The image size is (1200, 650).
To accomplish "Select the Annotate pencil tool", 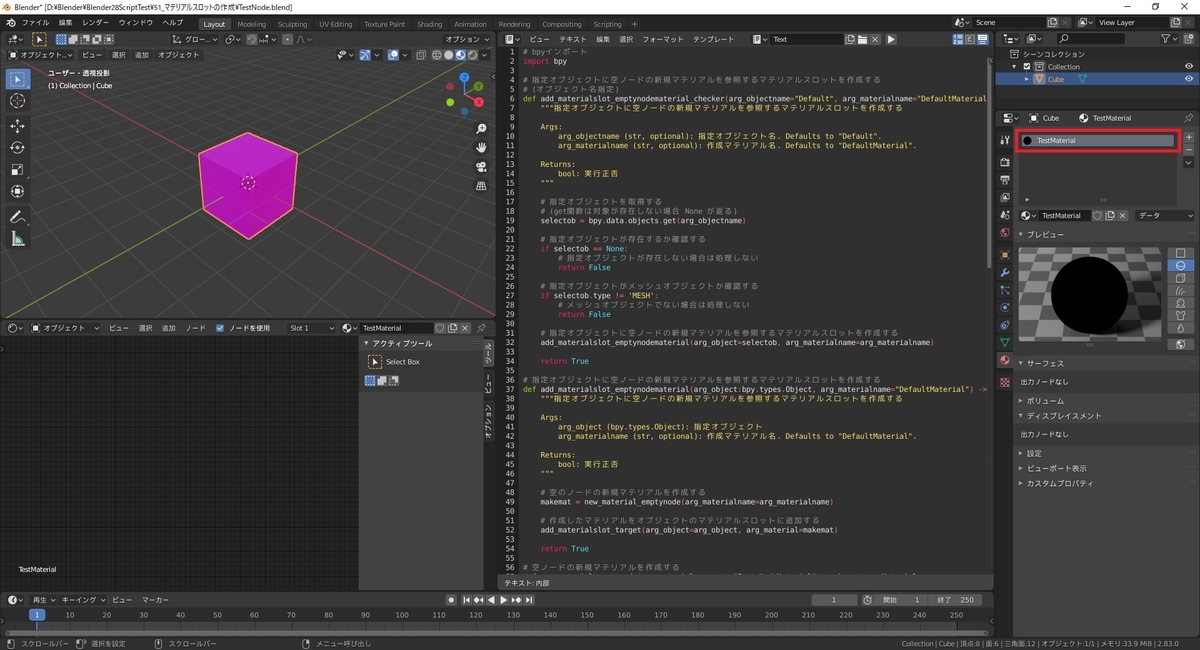I will coord(18,217).
